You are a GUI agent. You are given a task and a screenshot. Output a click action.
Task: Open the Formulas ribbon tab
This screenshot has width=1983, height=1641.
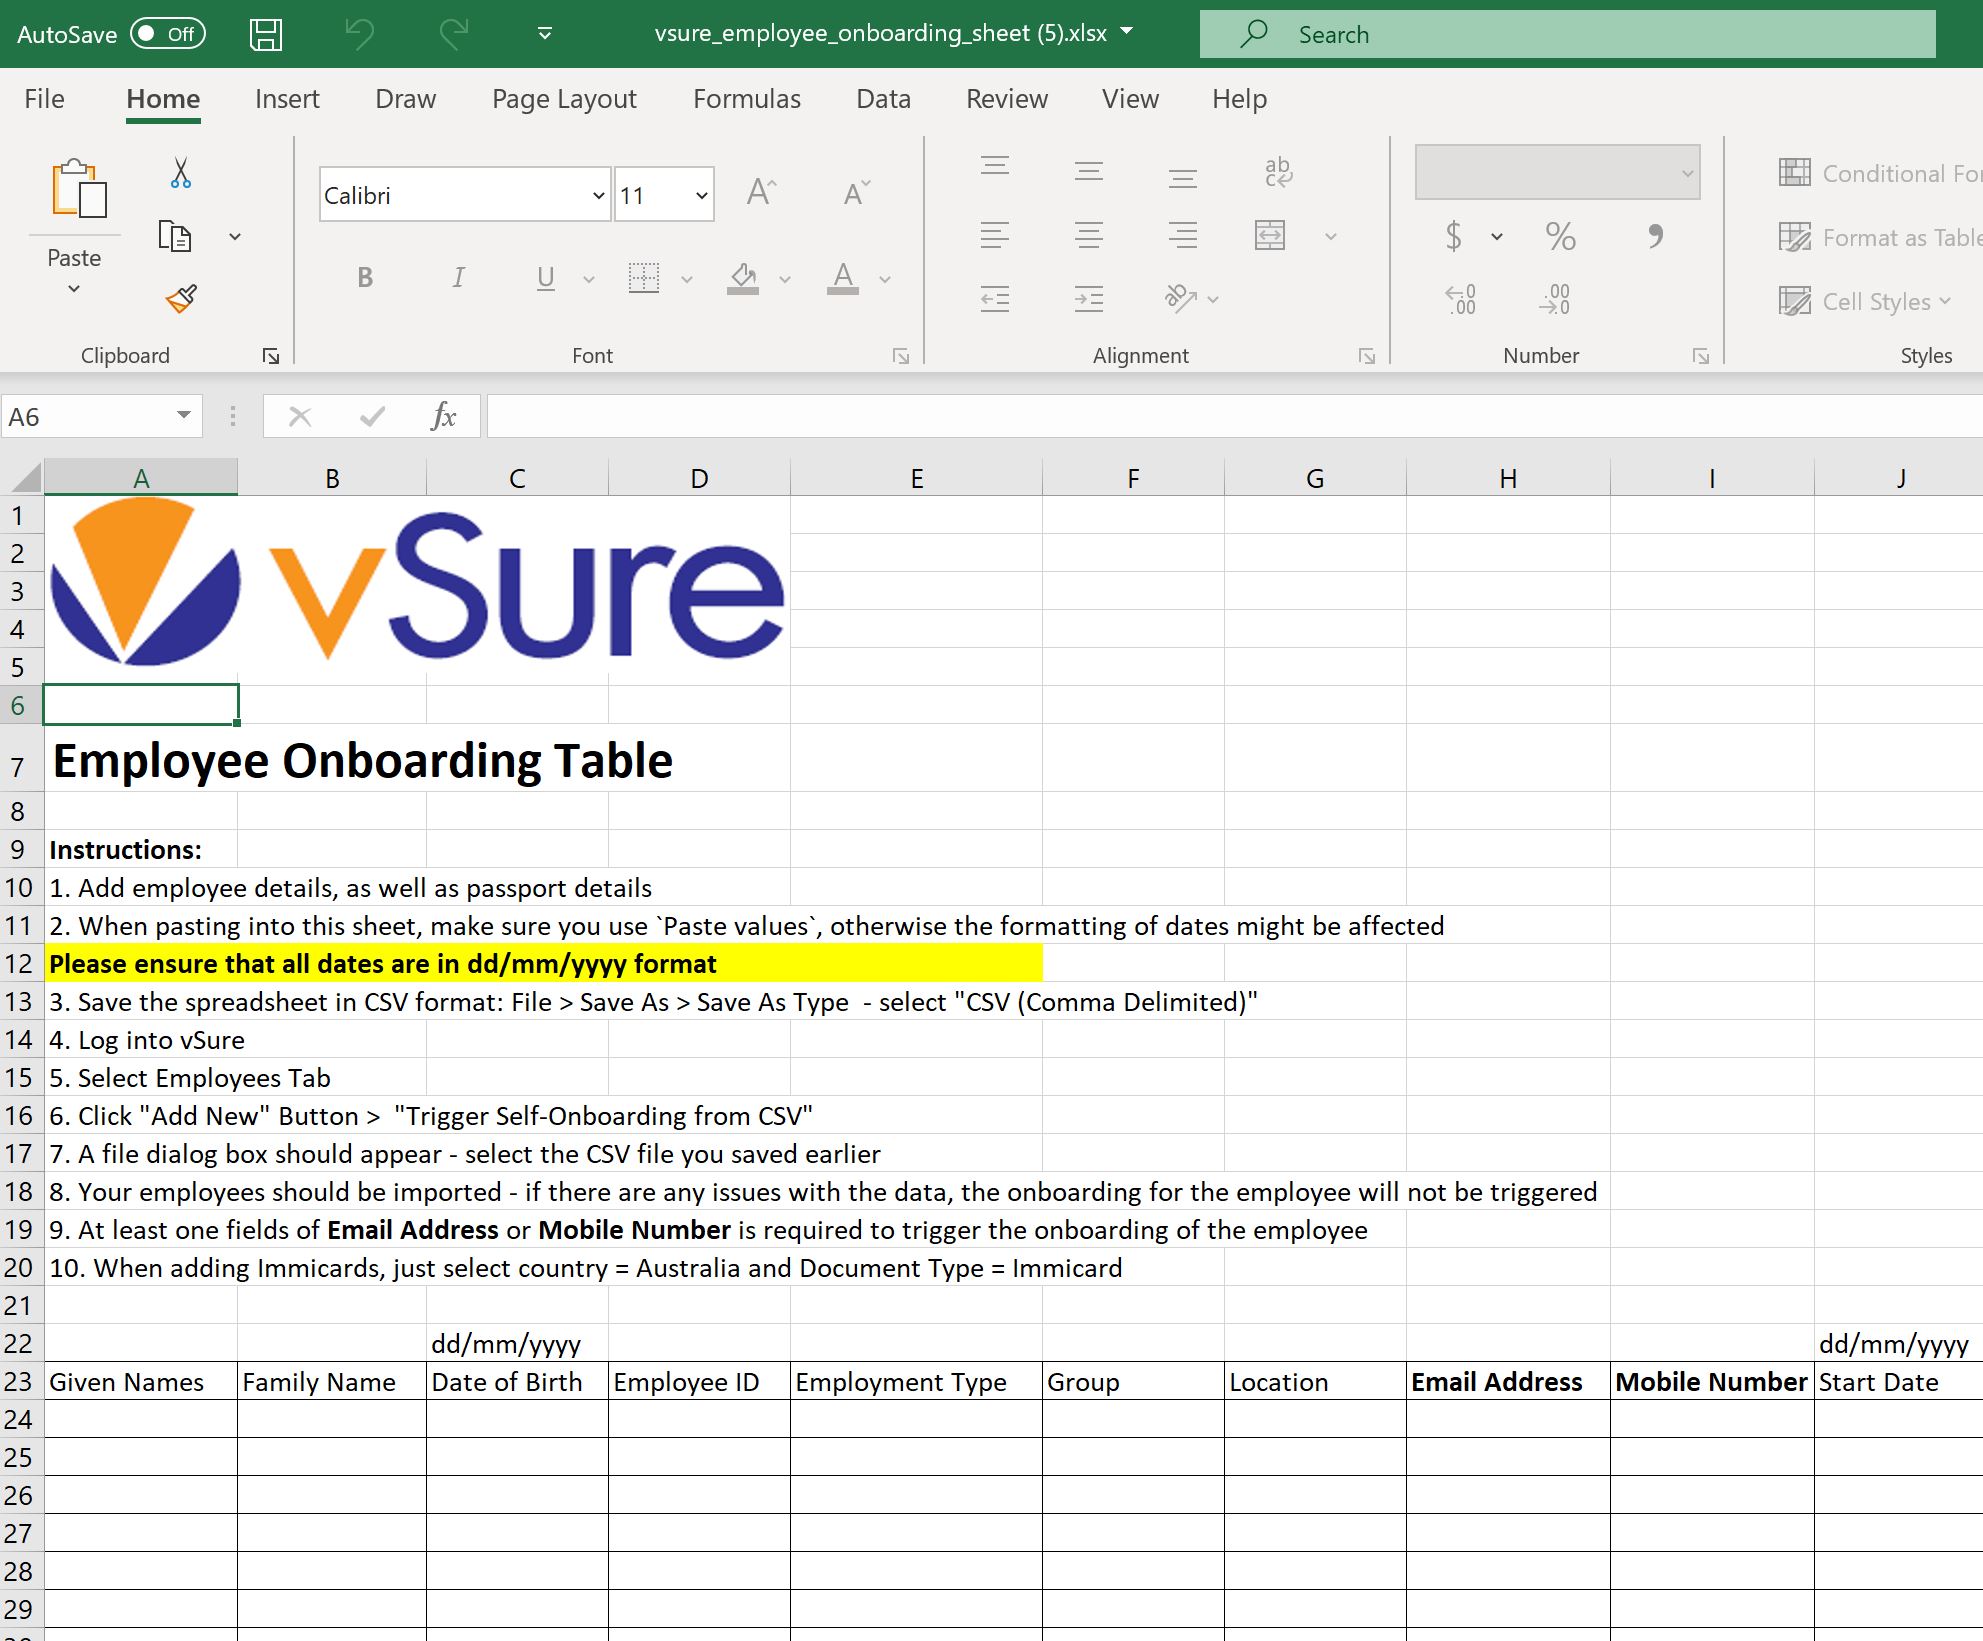746,99
